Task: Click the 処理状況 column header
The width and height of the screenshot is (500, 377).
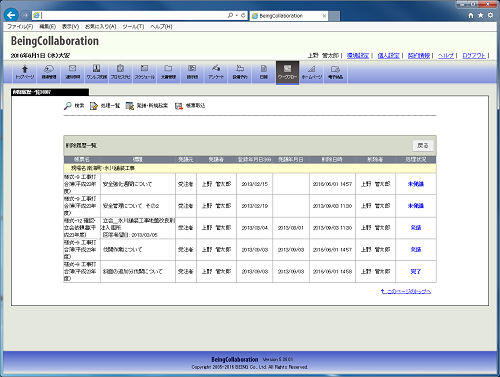Action: [x=416, y=160]
